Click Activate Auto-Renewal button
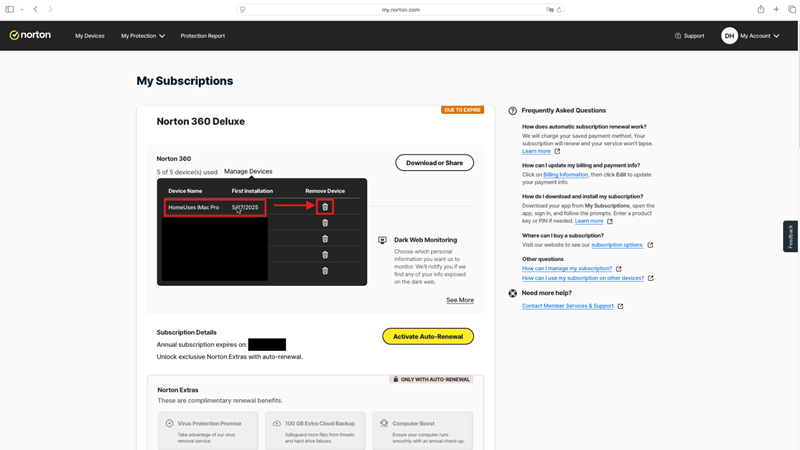 tap(428, 336)
